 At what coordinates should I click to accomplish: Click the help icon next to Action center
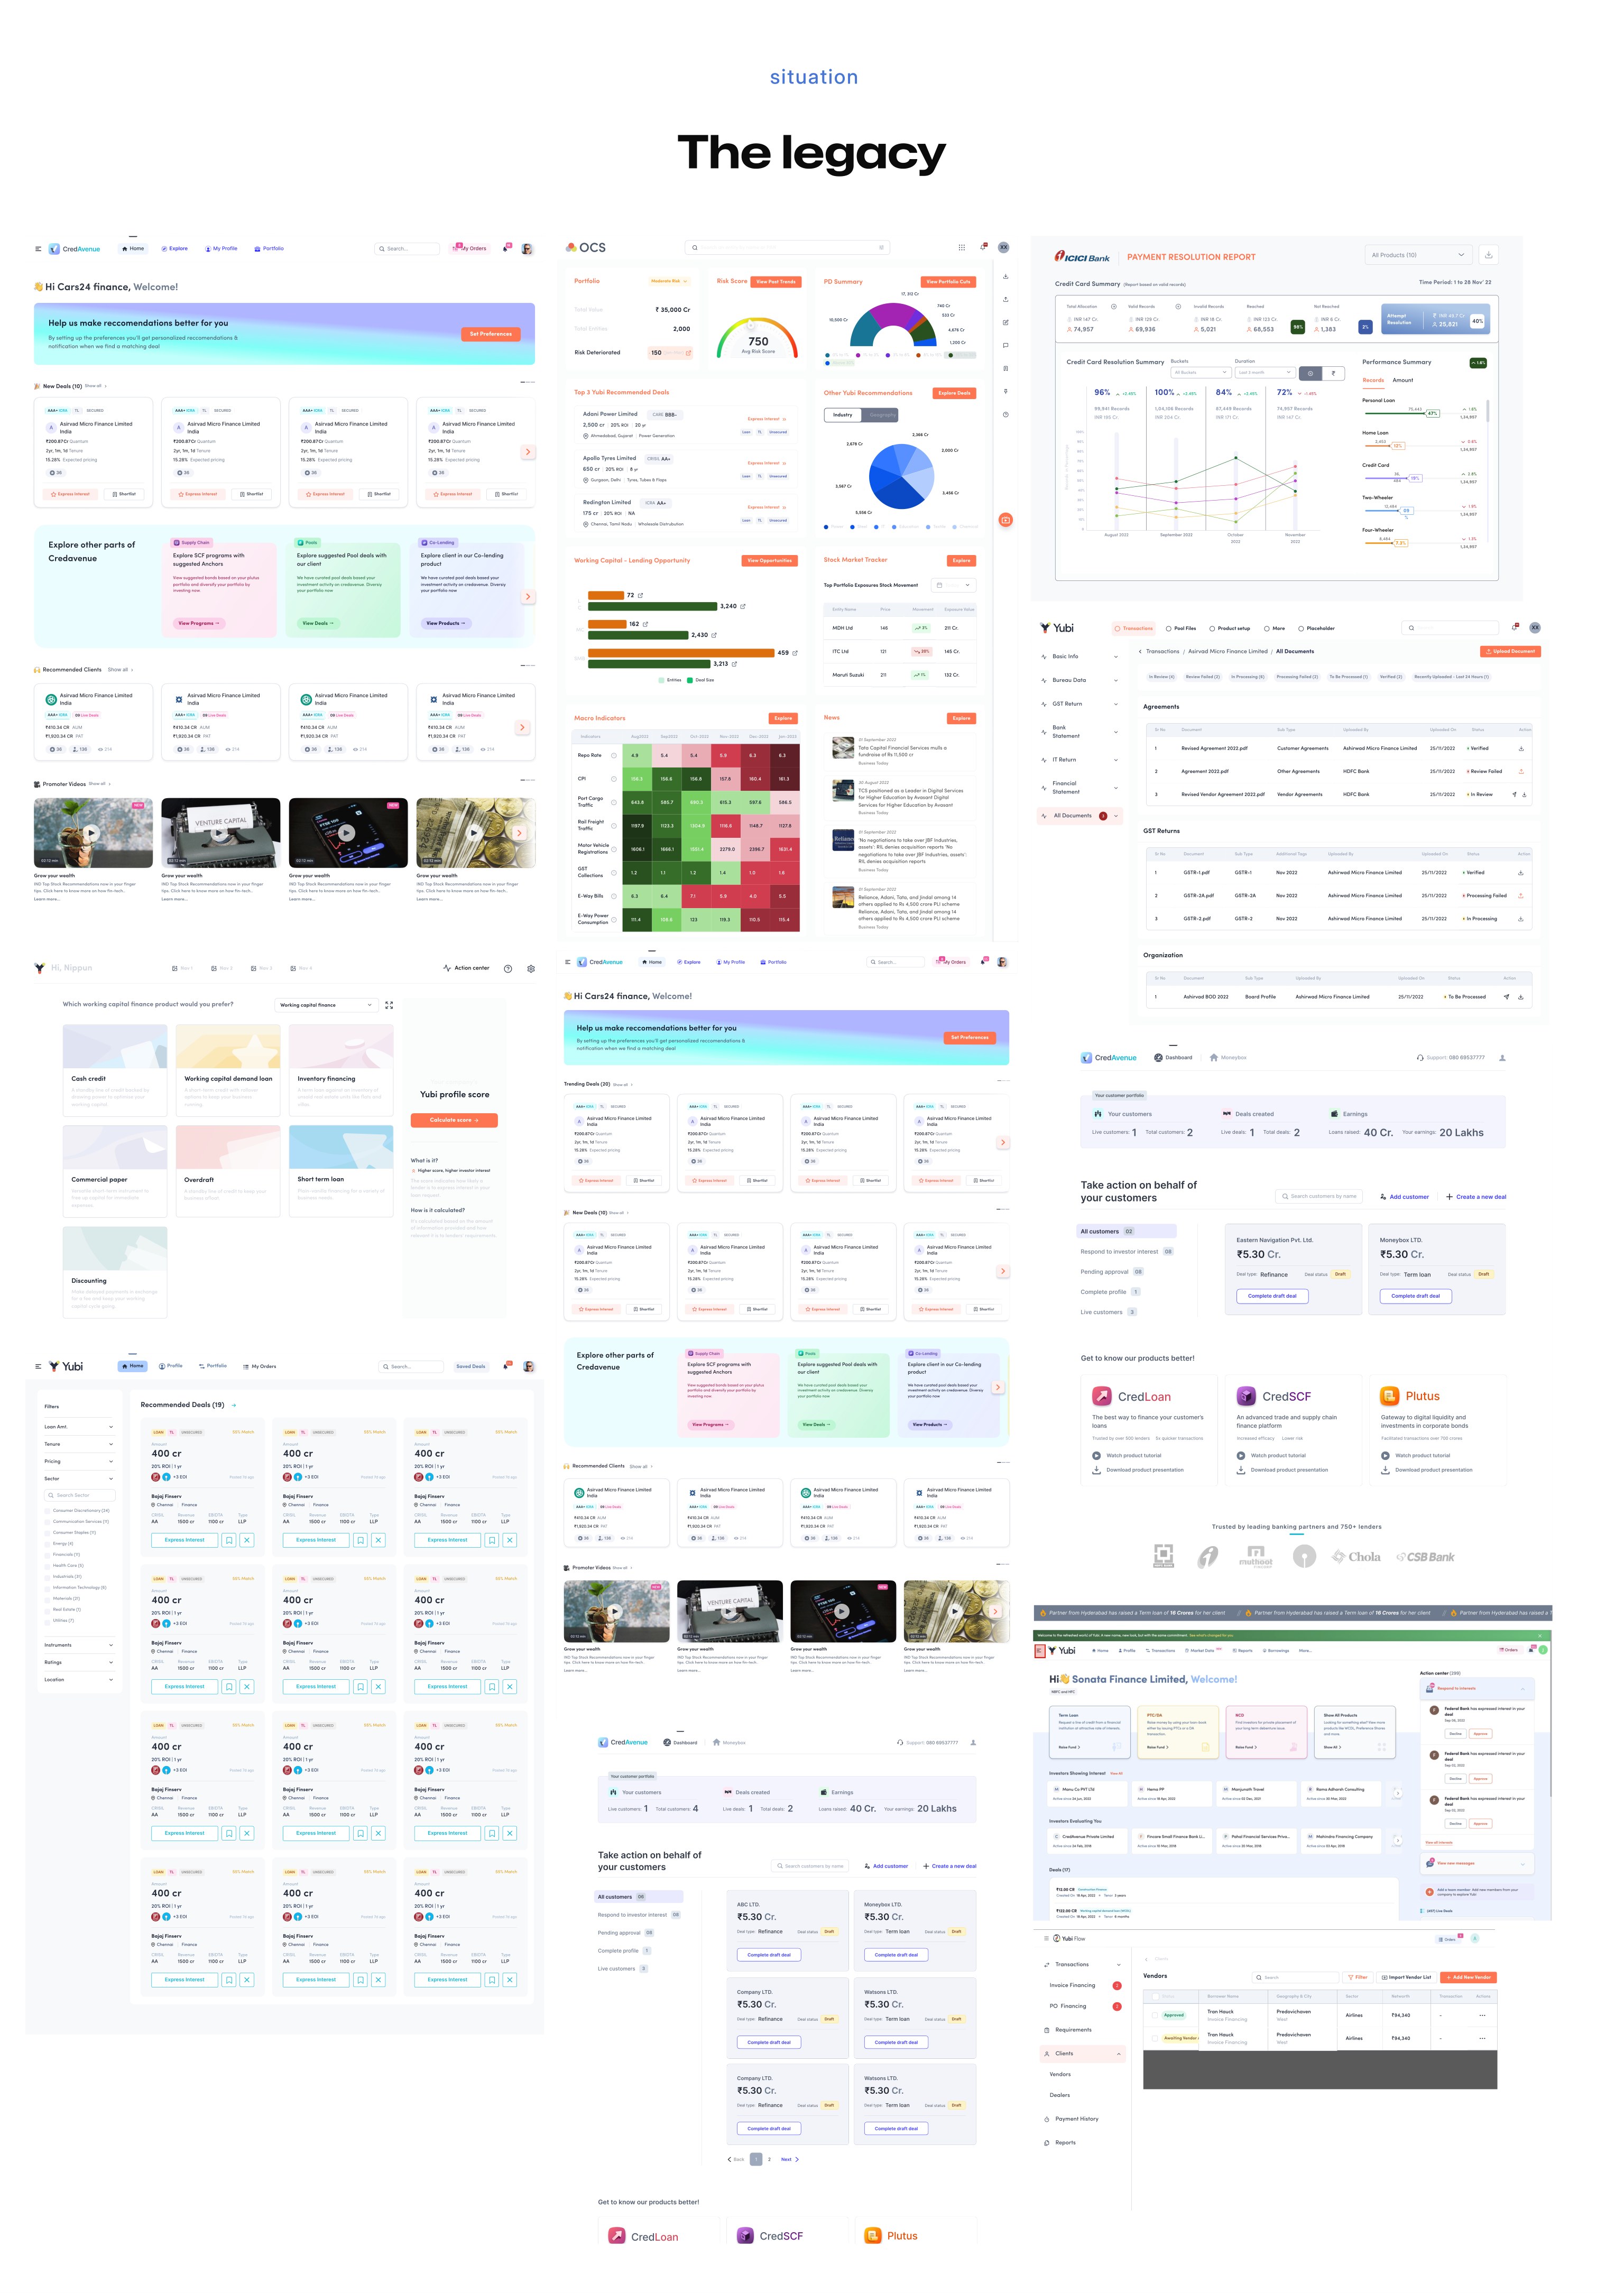coord(508,968)
